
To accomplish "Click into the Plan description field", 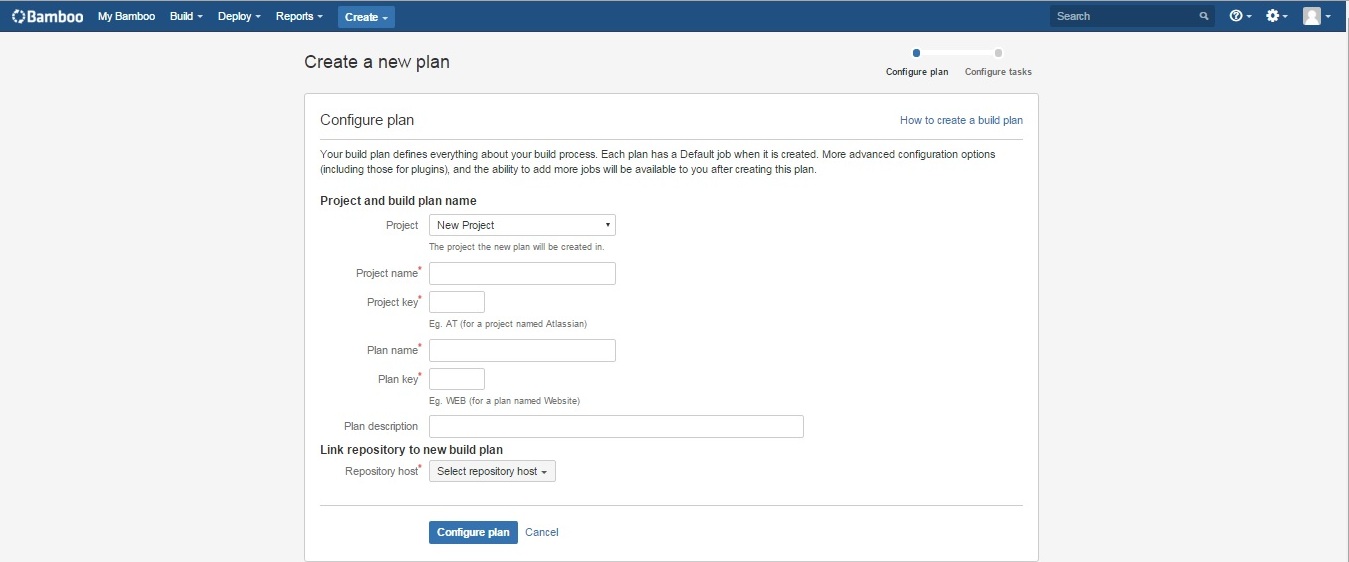I will point(616,426).
